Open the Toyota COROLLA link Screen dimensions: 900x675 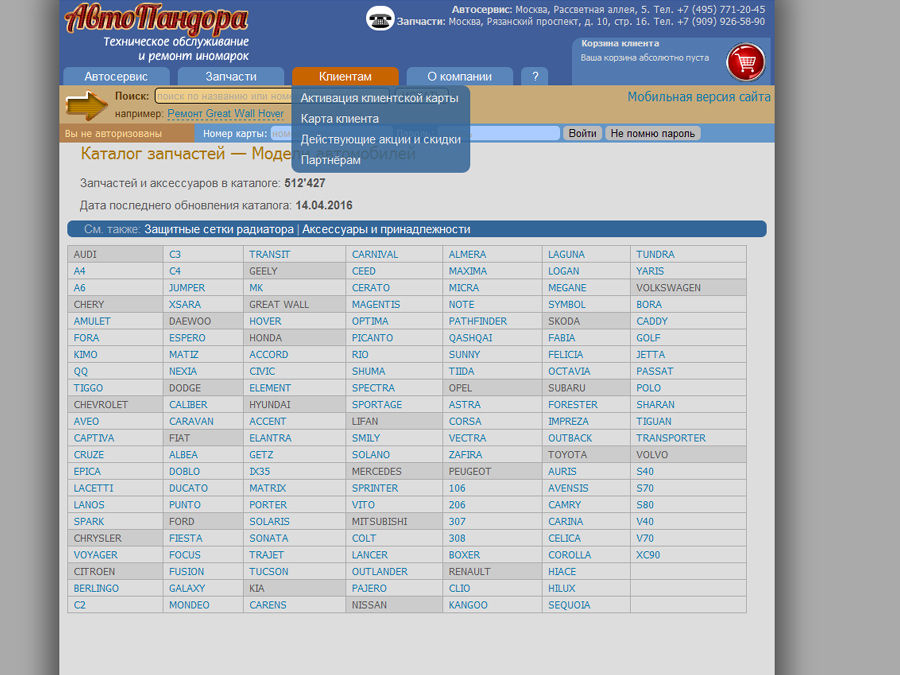569,555
